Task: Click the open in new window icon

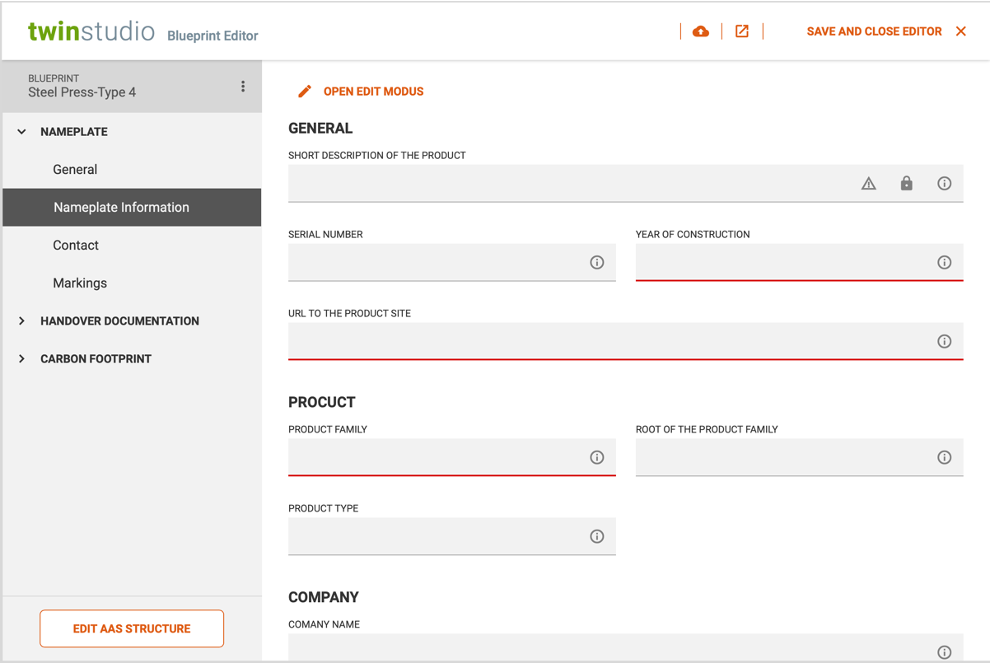Action: (742, 31)
